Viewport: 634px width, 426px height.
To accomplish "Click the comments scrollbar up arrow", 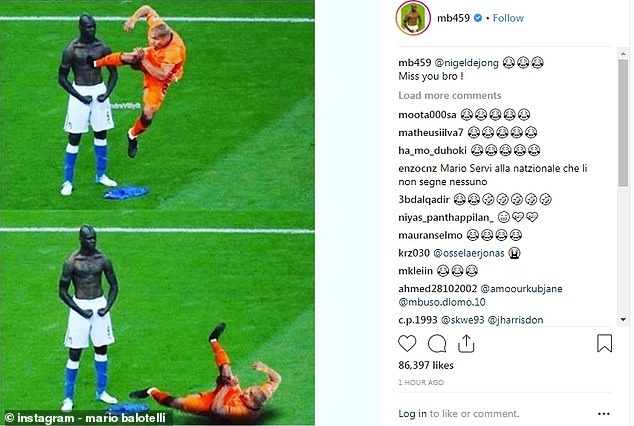I will [x=623, y=54].
